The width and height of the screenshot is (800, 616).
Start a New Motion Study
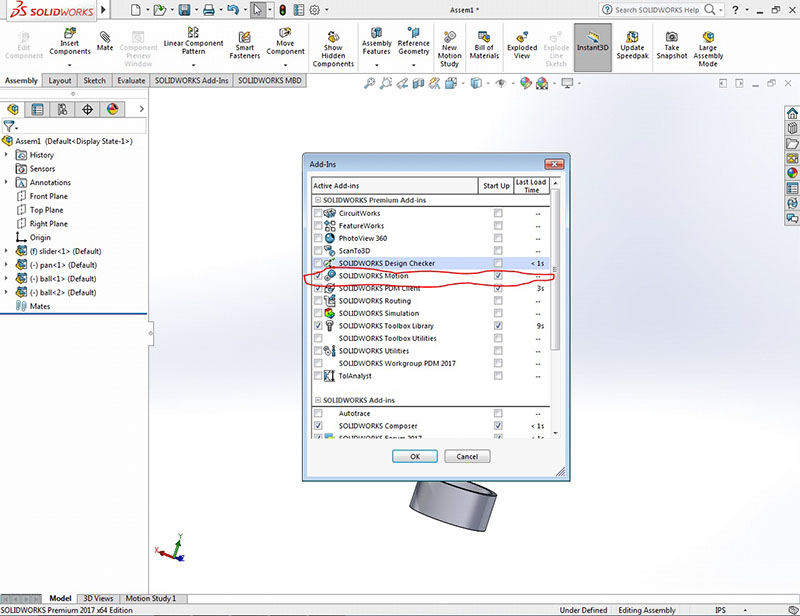click(449, 49)
